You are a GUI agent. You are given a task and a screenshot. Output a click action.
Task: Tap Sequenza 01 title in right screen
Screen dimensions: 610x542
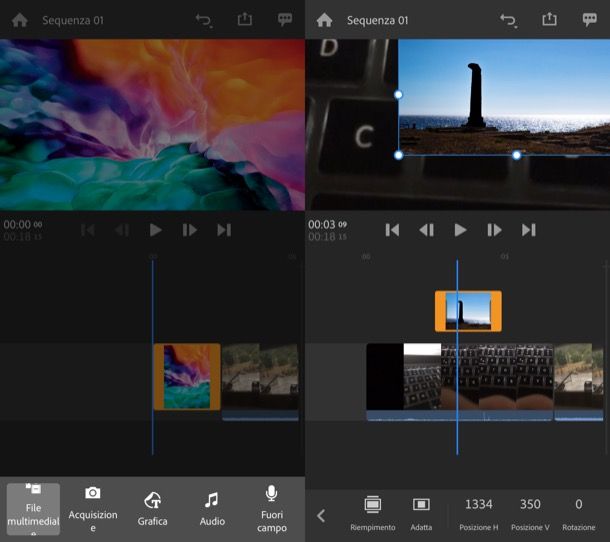point(378,20)
